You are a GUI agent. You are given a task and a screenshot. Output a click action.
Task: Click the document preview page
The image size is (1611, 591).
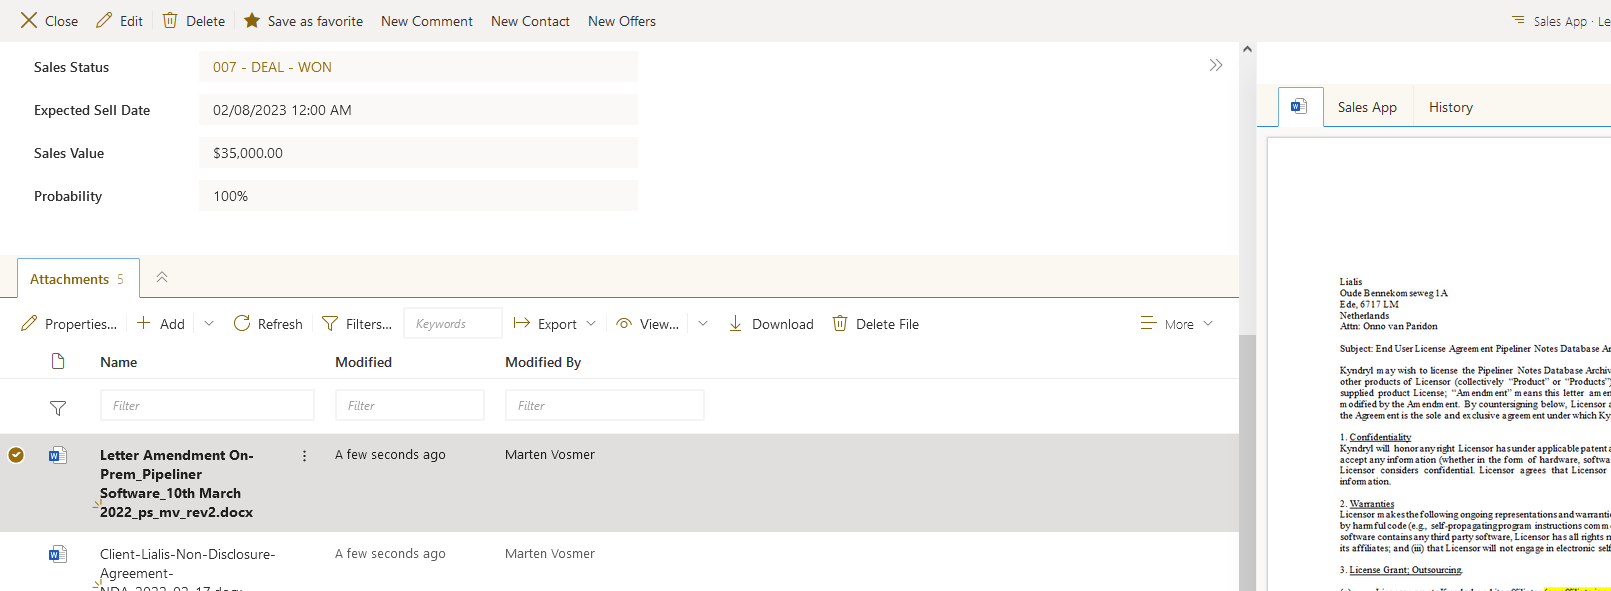point(1440,364)
